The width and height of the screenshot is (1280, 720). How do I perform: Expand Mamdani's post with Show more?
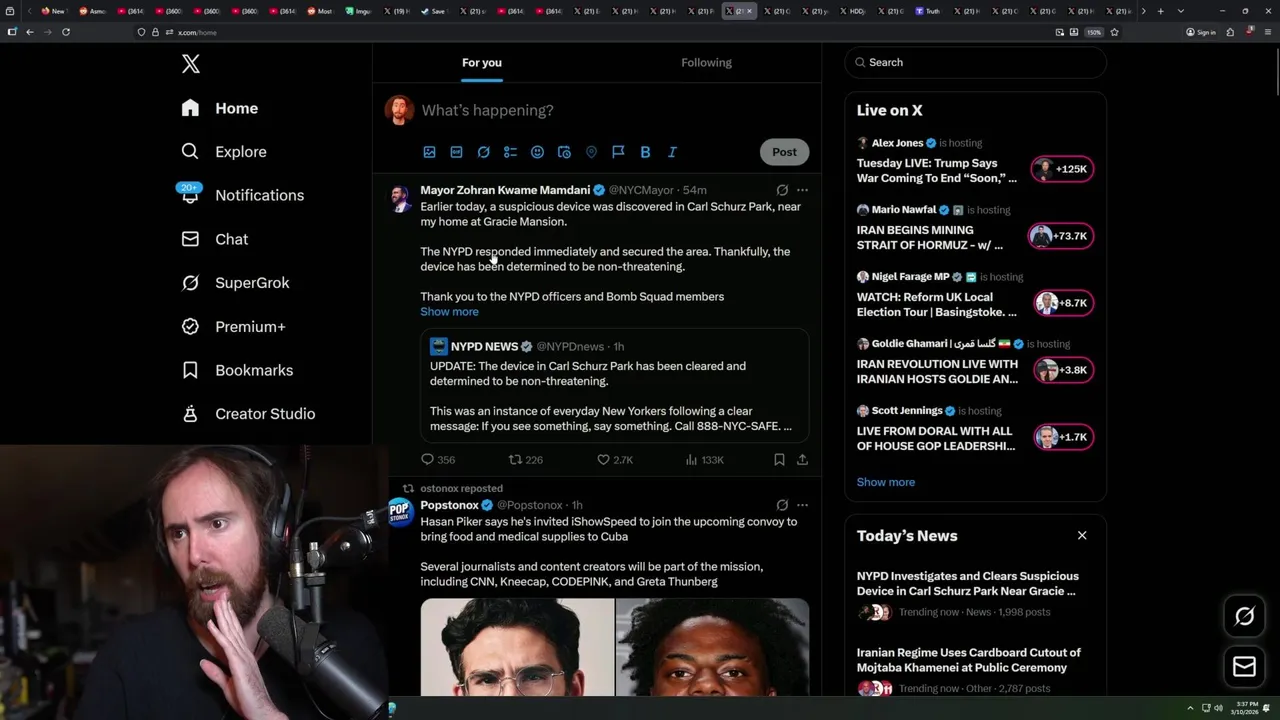click(449, 312)
